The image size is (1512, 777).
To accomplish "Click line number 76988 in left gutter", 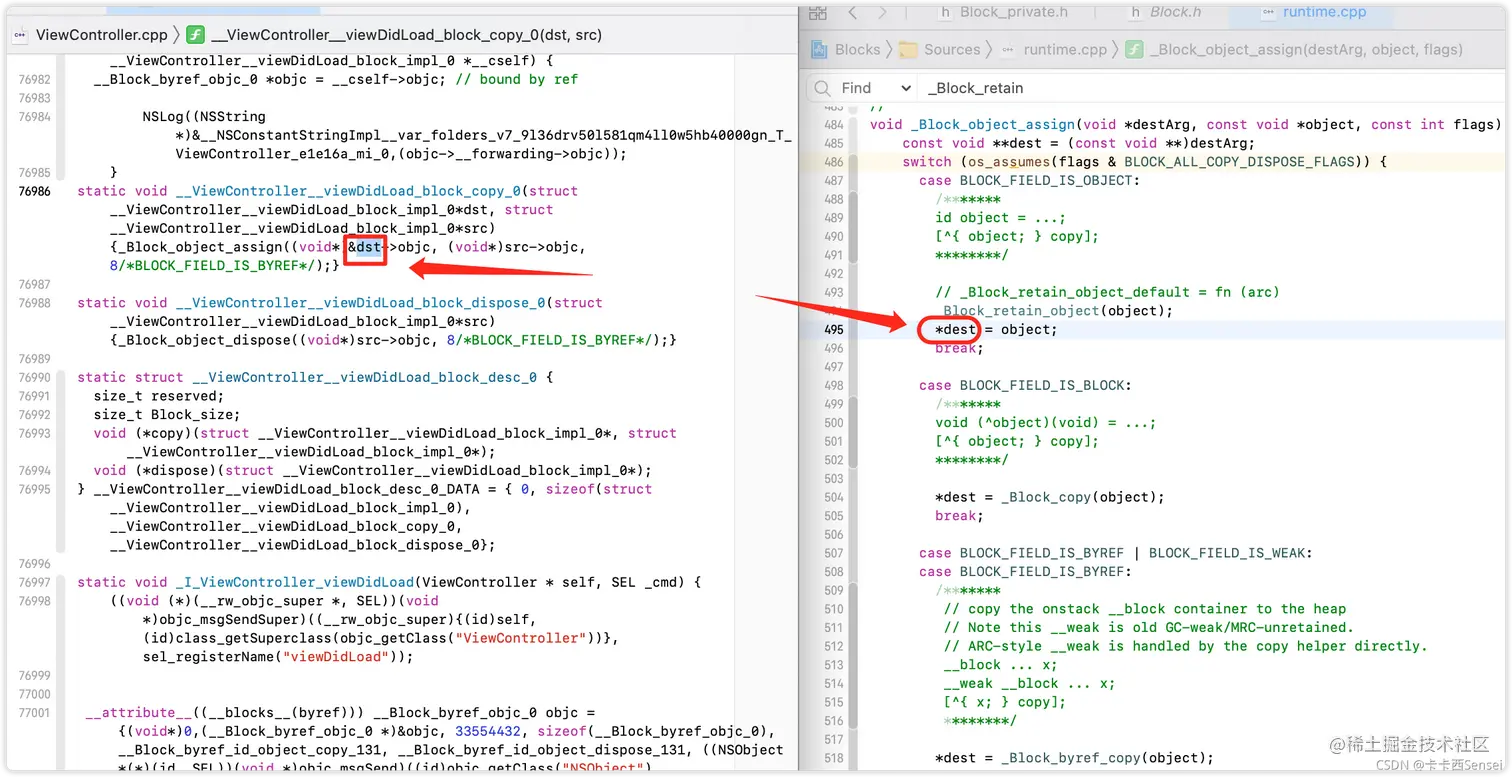I will click(x=34, y=303).
